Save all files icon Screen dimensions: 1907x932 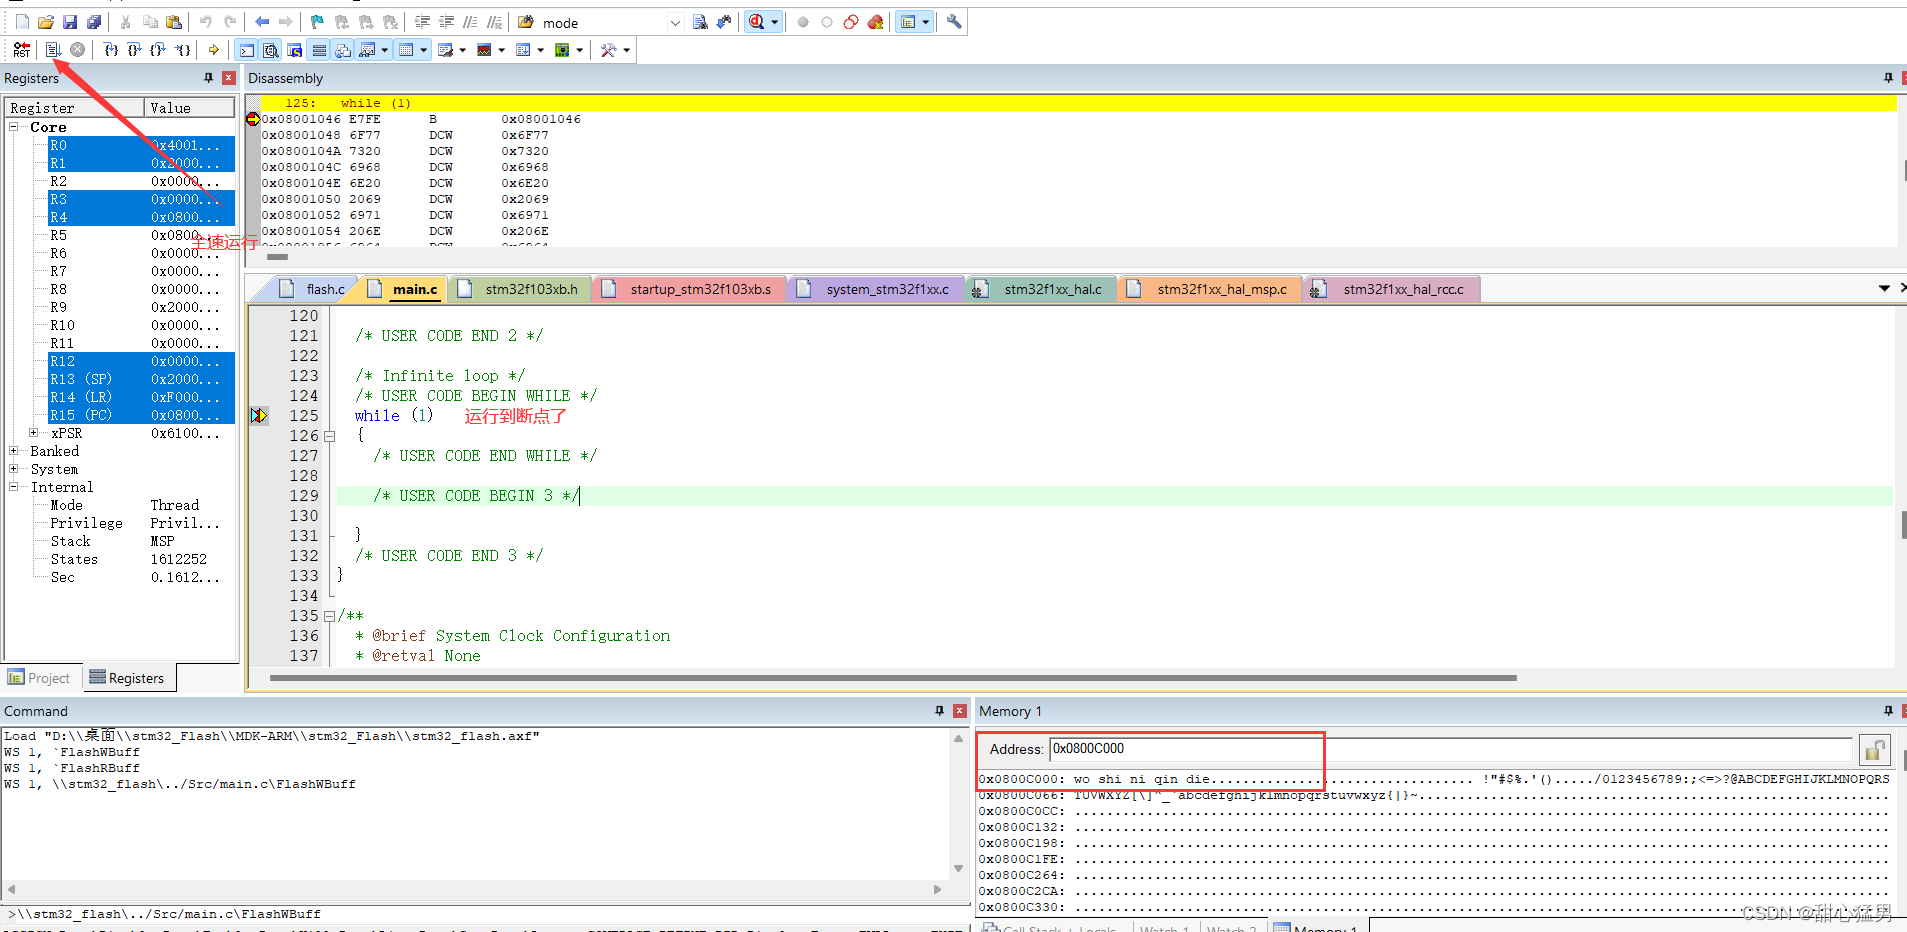pyautogui.click(x=94, y=22)
